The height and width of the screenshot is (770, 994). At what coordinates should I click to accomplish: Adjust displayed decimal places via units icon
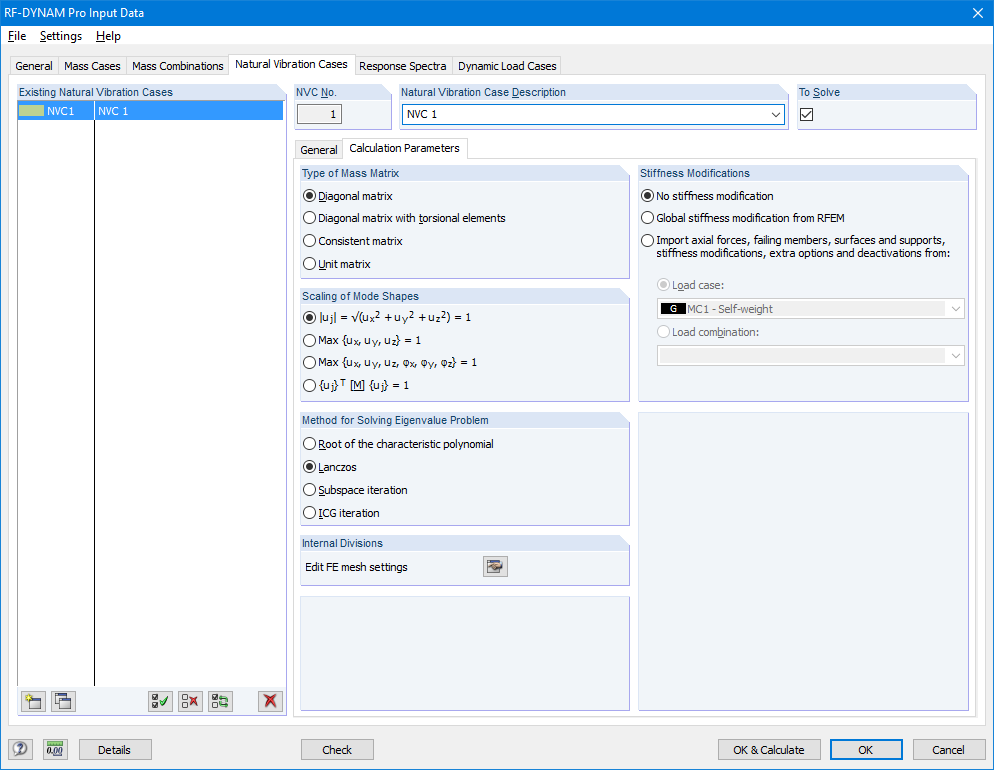[x=55, y=749]
